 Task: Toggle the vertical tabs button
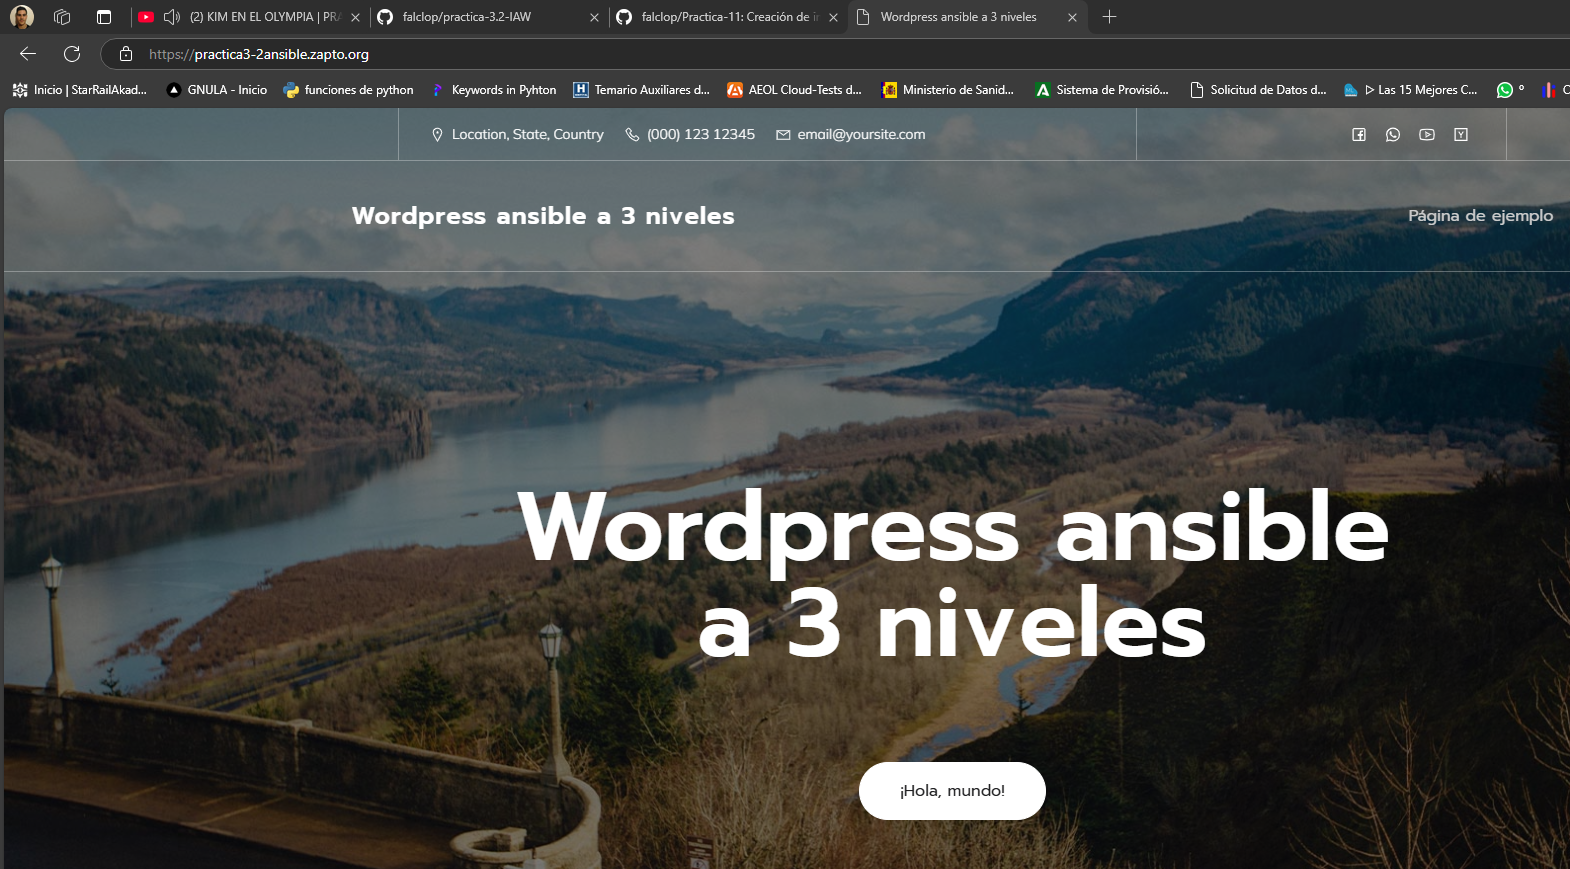click(x=104, y=17)
